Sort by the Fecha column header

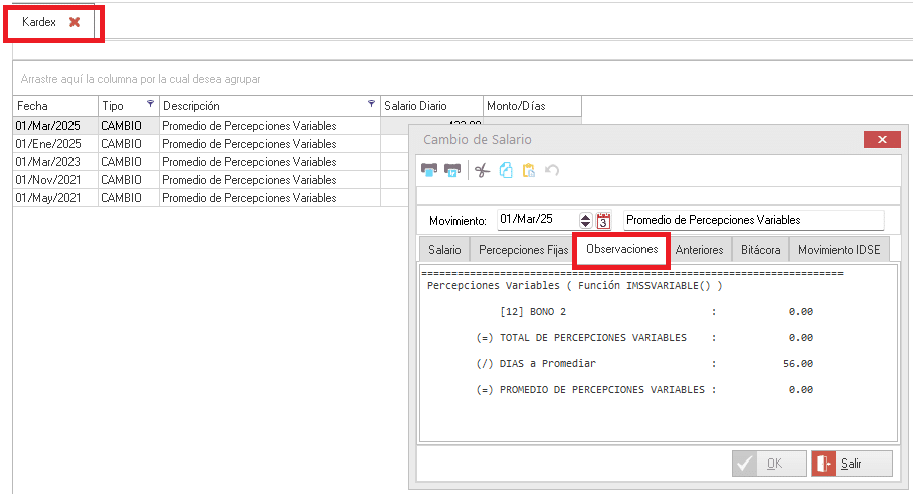(55, 106)
